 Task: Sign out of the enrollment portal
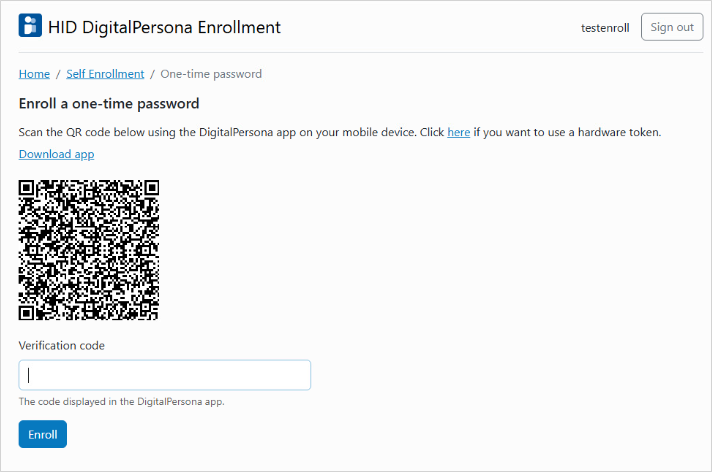click(x=671, y=27)
